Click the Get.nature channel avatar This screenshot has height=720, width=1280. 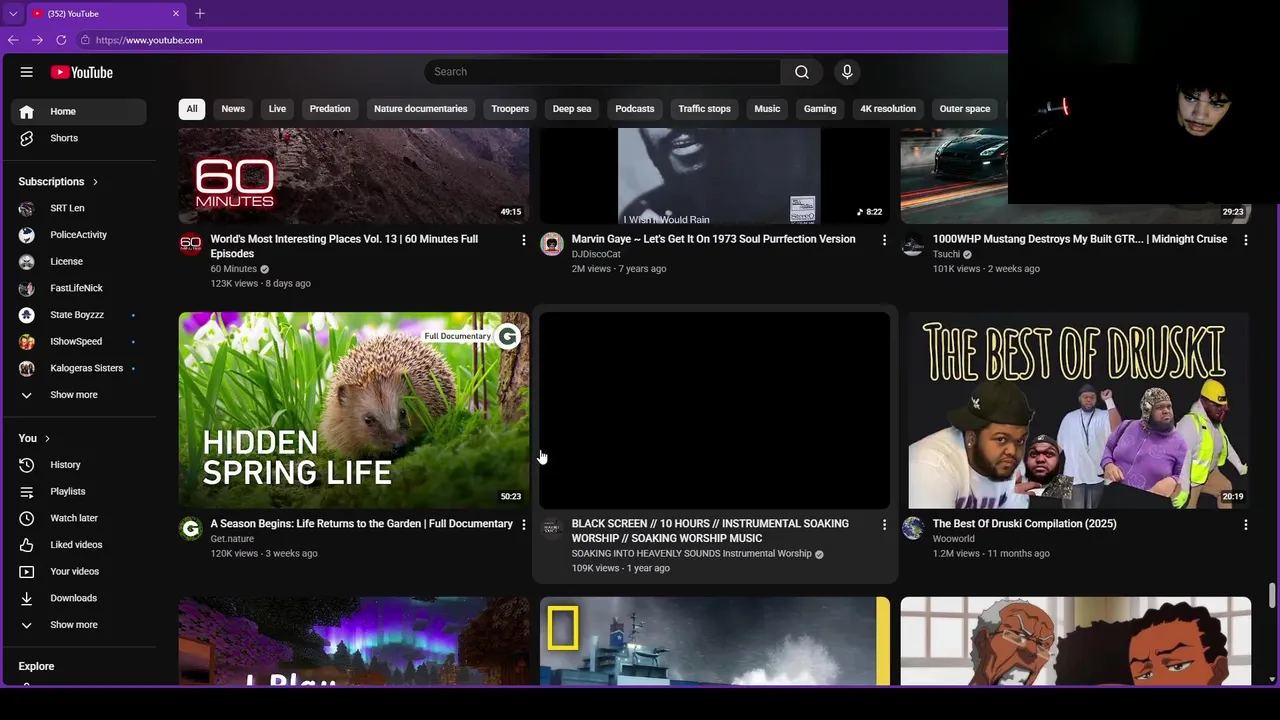[191, 529]
